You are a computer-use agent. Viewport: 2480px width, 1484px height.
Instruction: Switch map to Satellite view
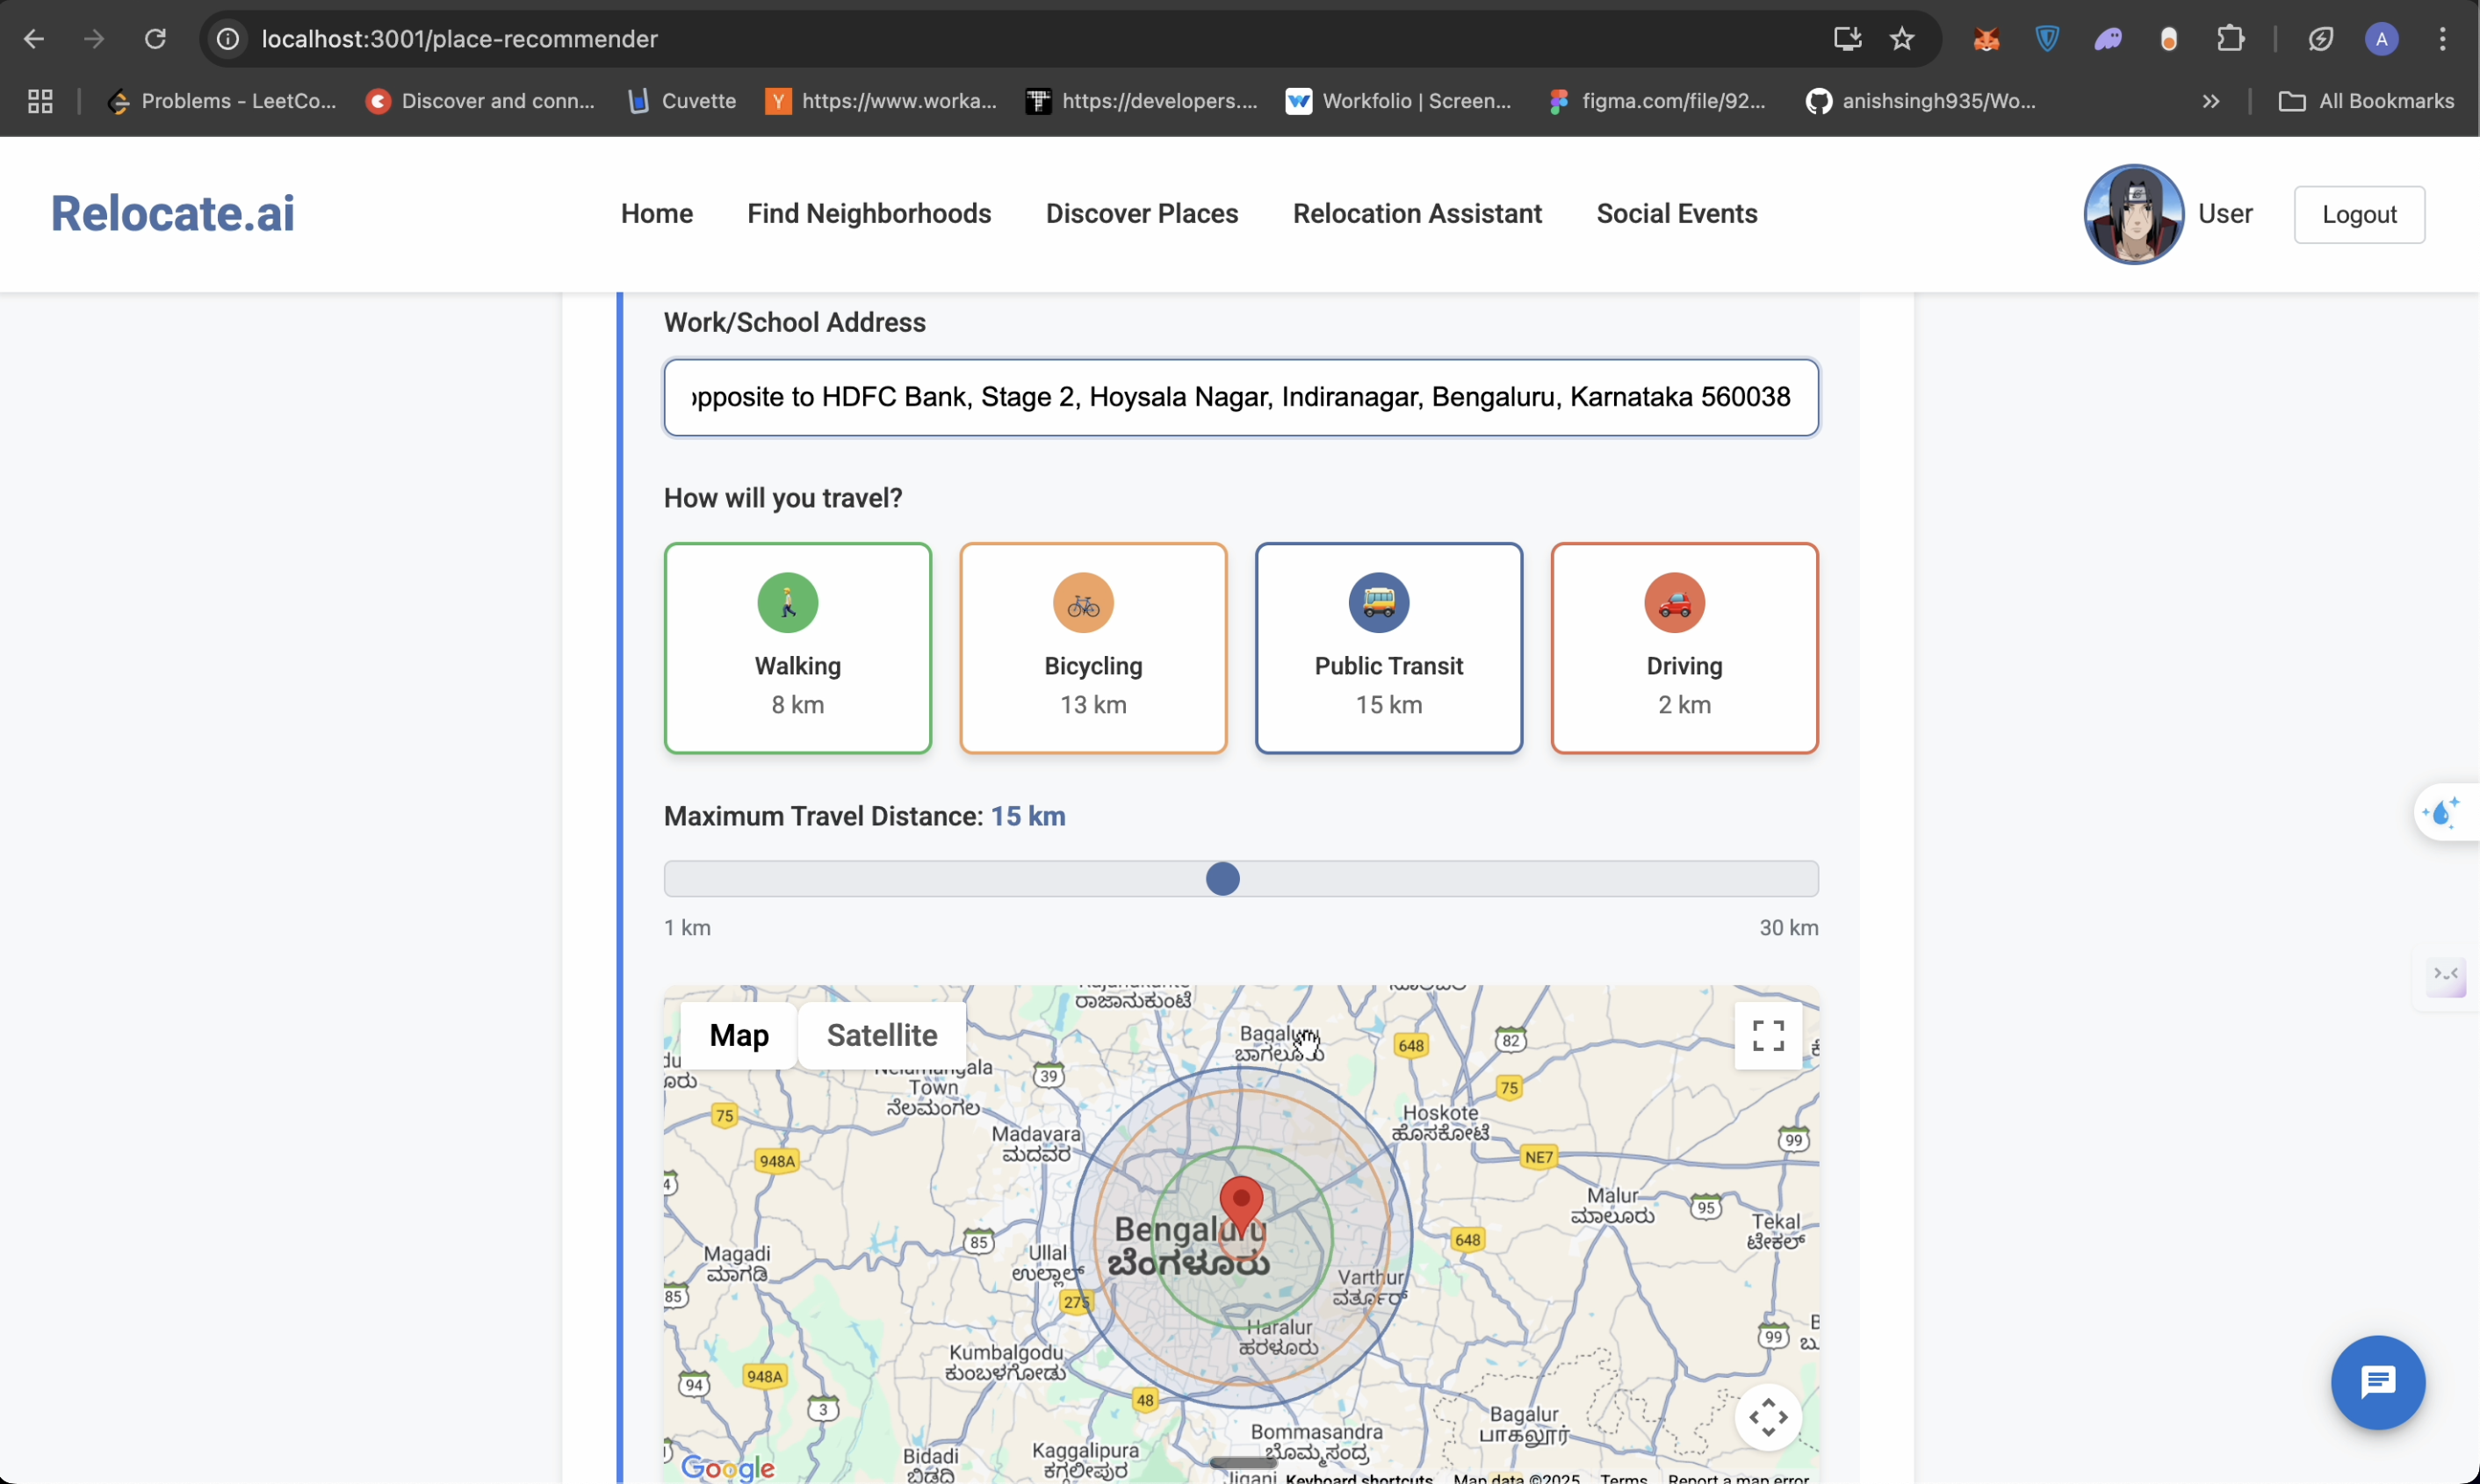pyautogui.click(x=882, y=1035)
